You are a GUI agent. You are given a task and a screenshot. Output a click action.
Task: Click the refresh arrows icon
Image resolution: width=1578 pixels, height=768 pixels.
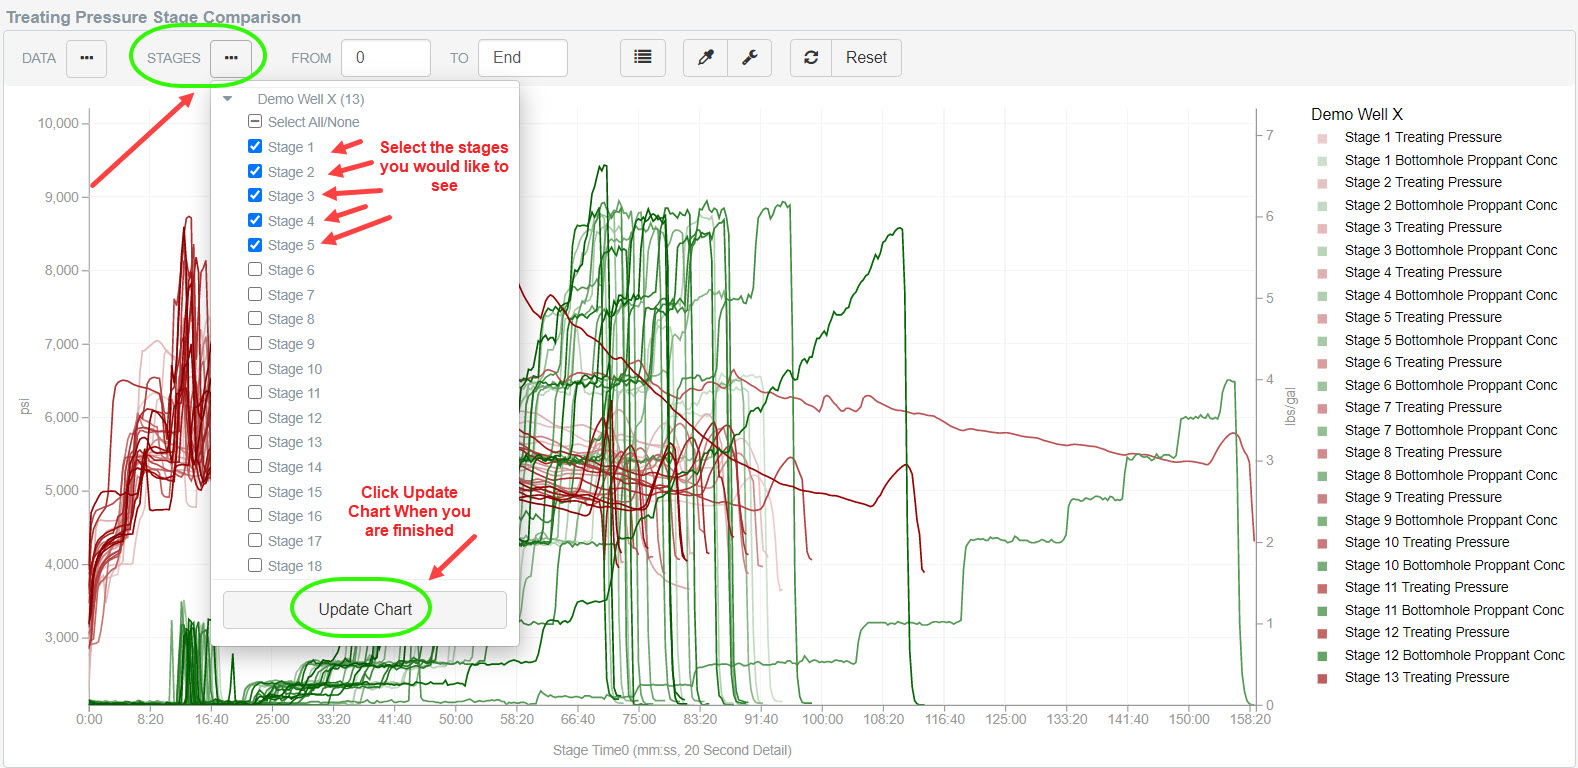point(811,58)
